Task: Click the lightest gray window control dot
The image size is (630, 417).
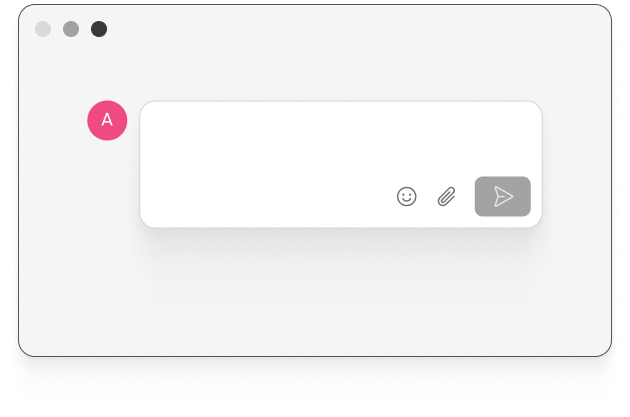Action: click(x=43, y=29)
